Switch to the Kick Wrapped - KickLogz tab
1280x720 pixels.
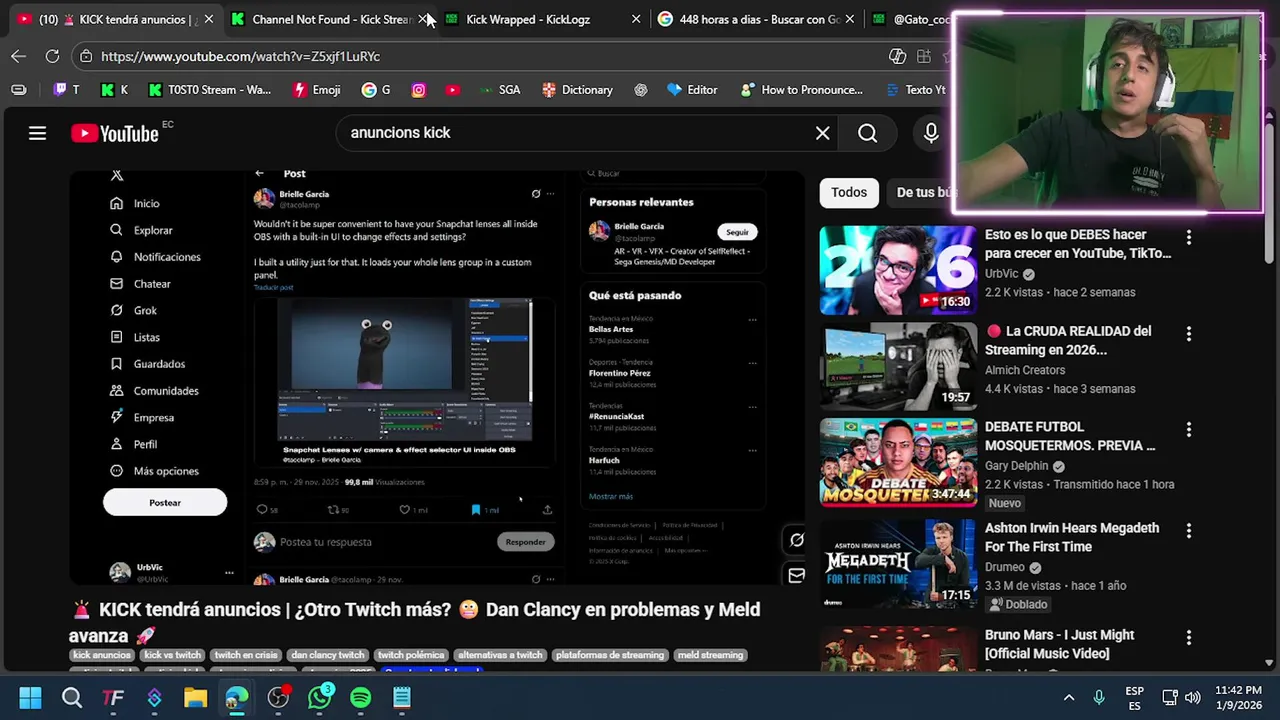click(x=540, y=19)
